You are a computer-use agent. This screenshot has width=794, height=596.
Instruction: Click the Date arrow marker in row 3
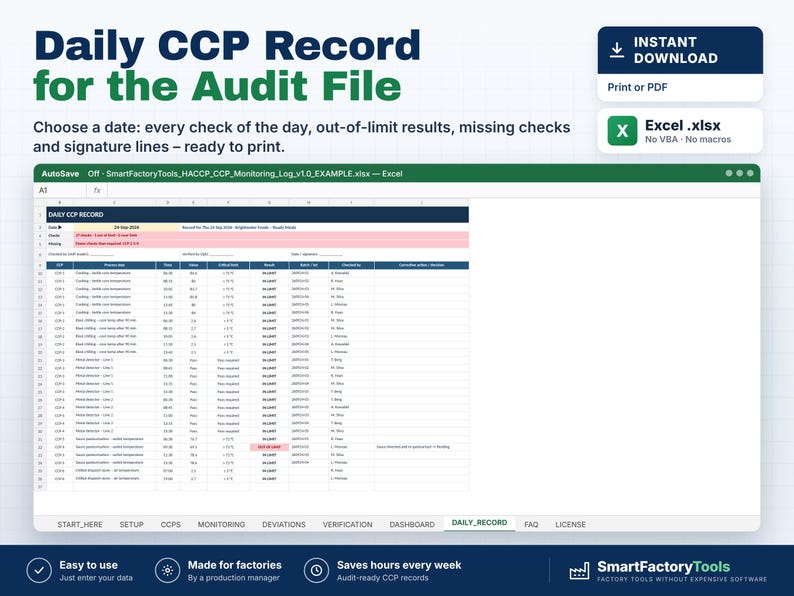[x=60, y=227]
